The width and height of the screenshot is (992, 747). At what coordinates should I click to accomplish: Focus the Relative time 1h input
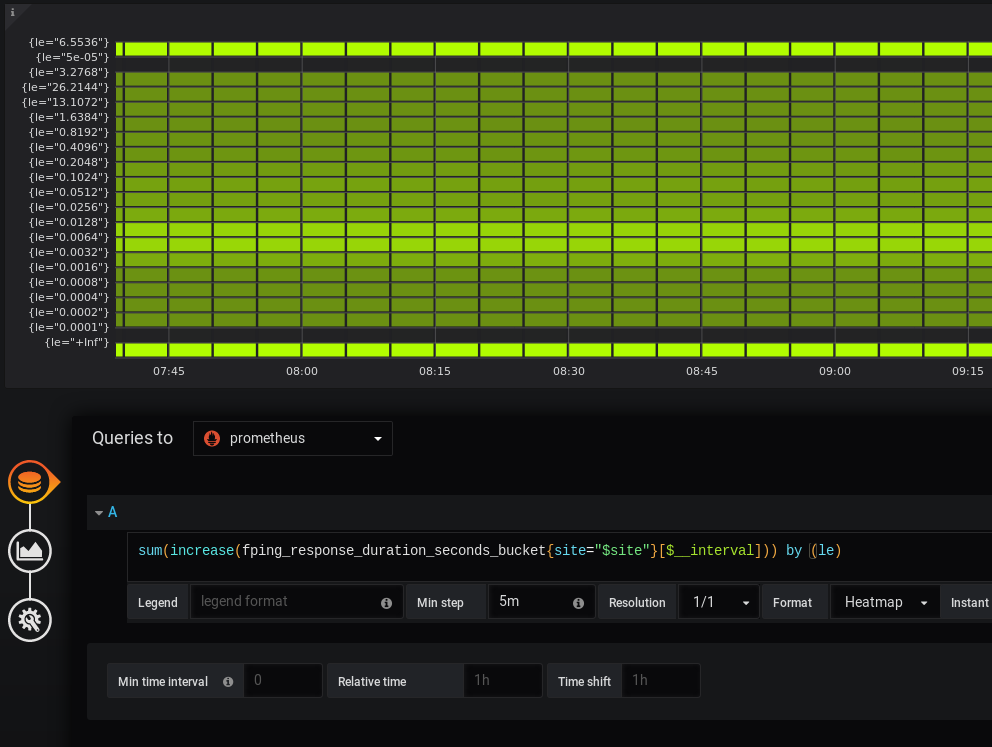[502, 681]
